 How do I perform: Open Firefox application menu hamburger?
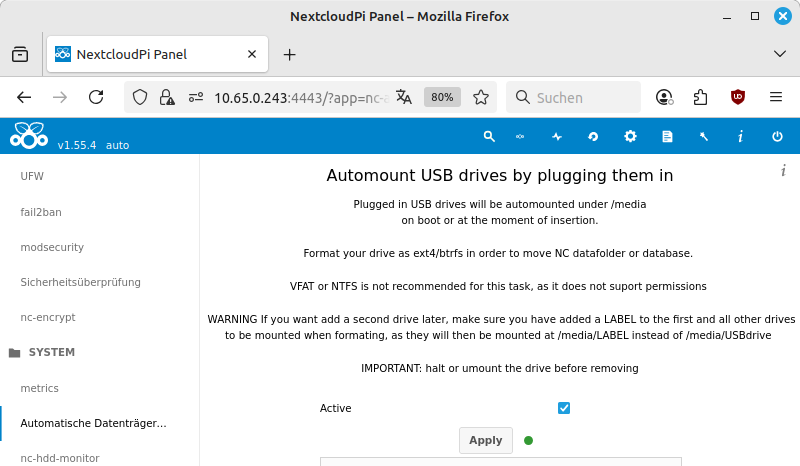click(775, 97)
